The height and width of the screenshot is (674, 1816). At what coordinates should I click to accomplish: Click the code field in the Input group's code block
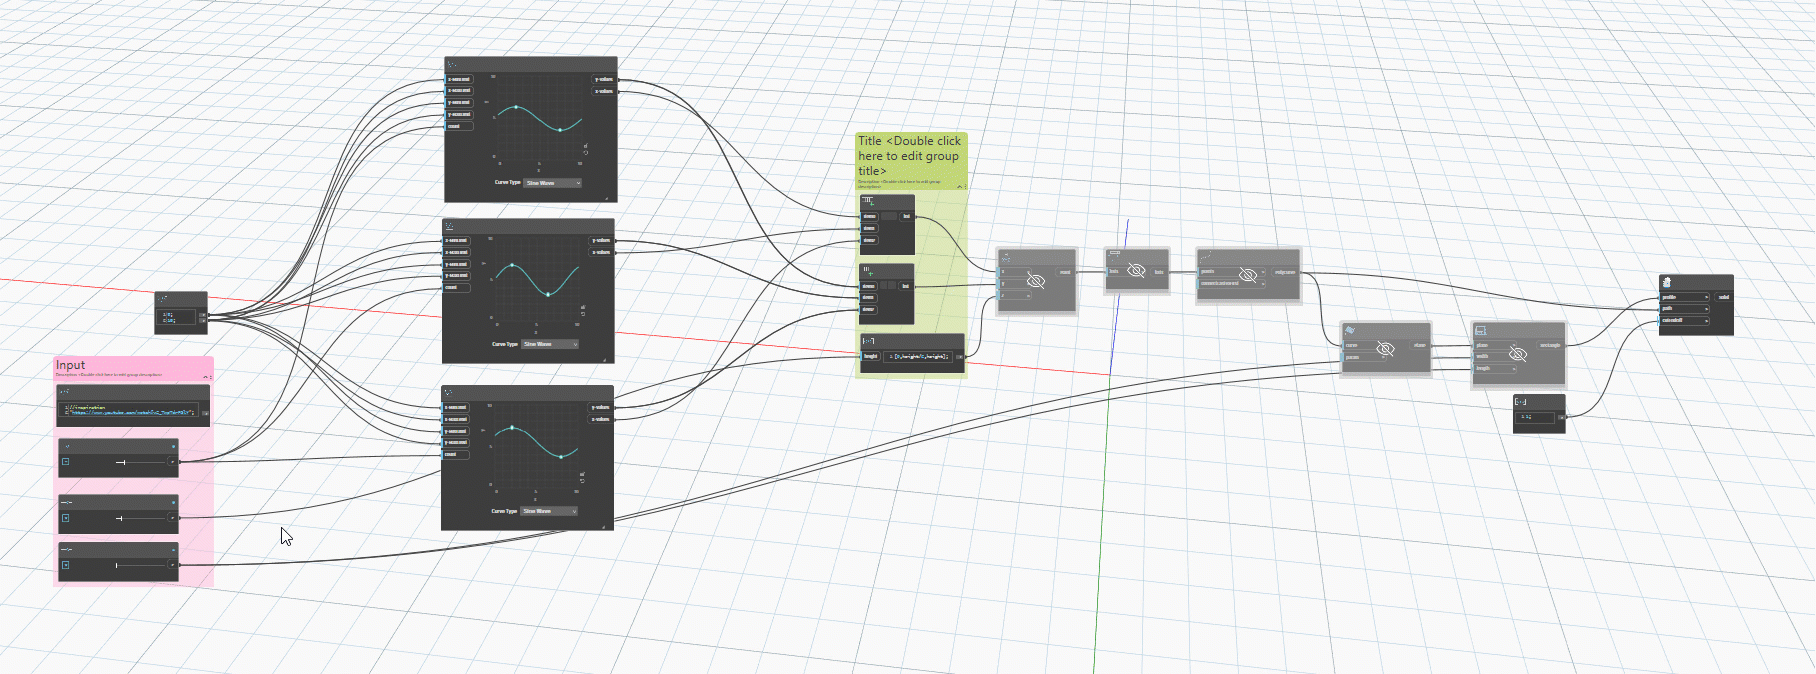point(130,410)
